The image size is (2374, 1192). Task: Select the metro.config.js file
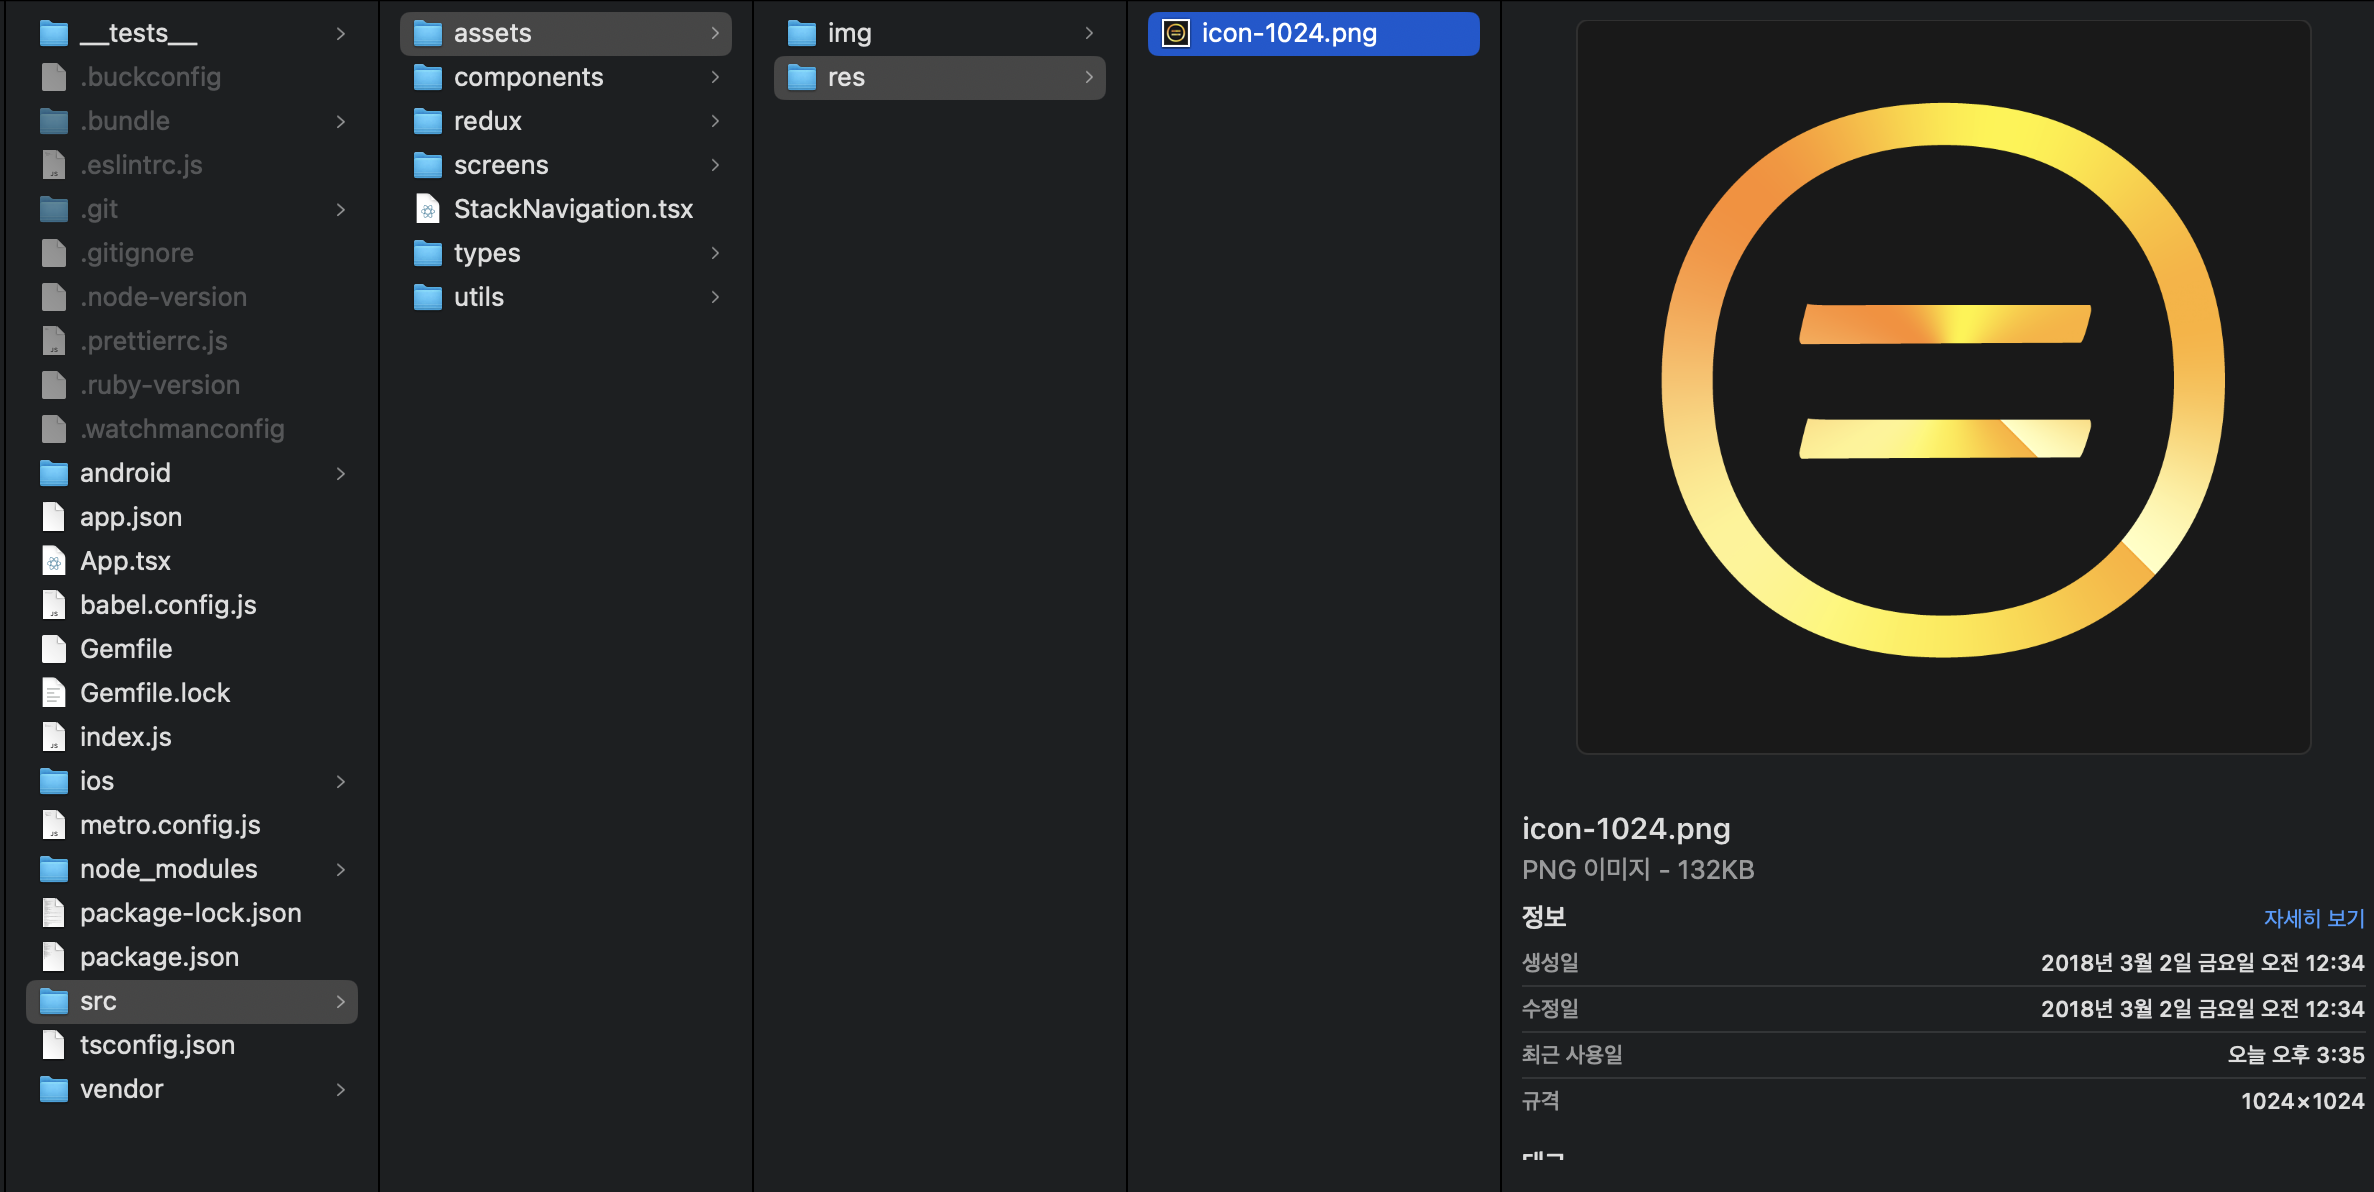coord(170,825)
